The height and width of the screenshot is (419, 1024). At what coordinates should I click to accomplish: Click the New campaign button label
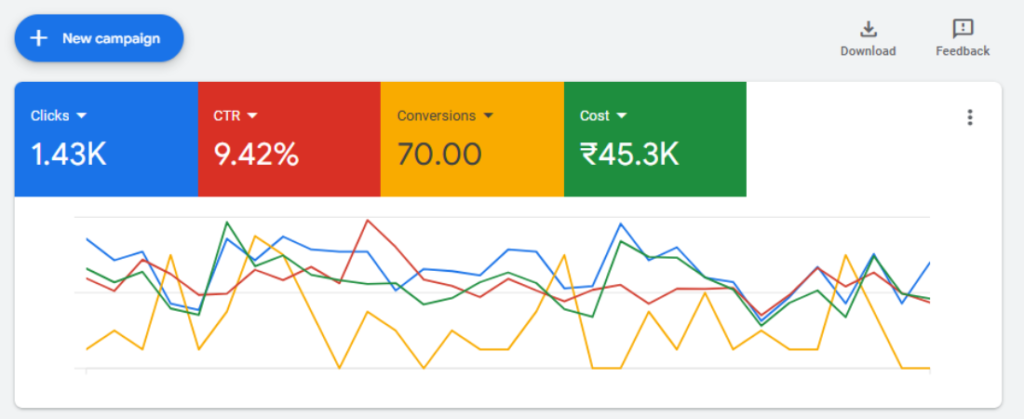(111, 39)
